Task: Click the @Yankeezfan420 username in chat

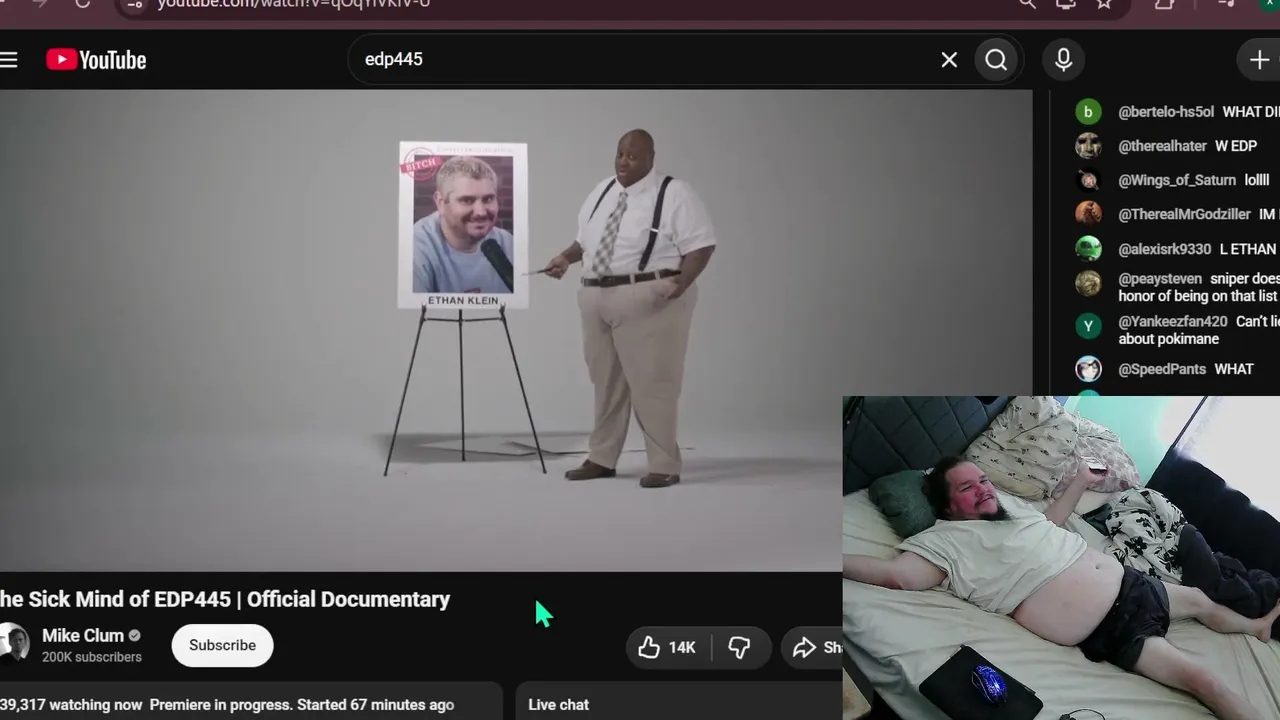Action: coord(1173,322)
